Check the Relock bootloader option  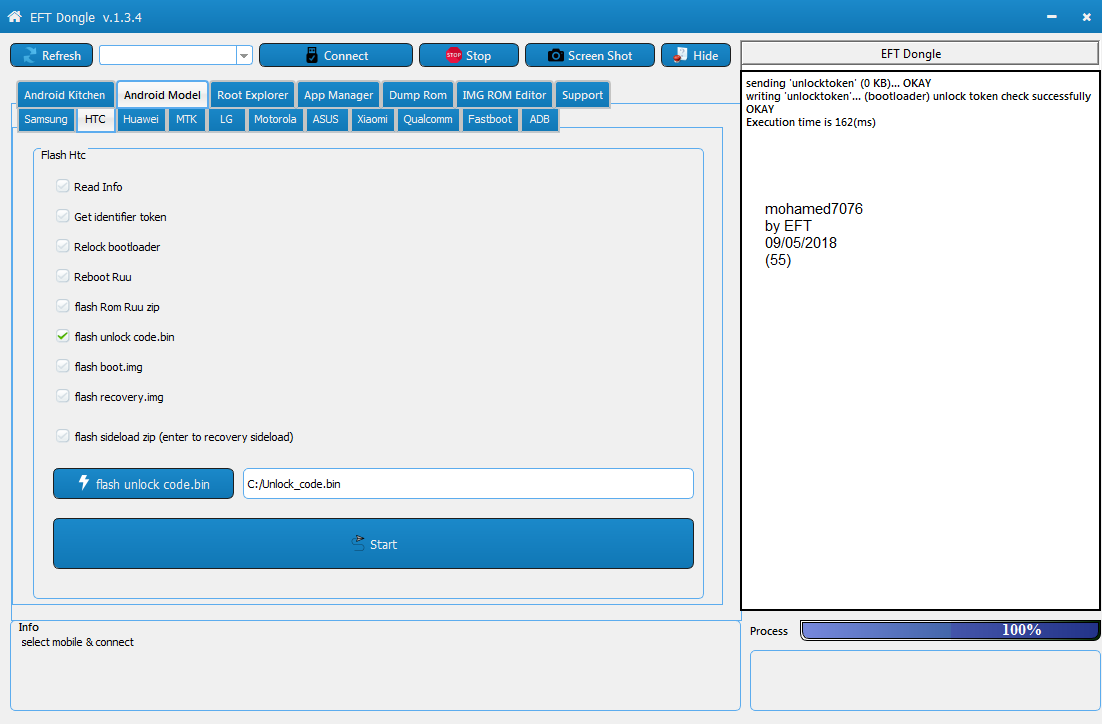[x=63, y=246]
